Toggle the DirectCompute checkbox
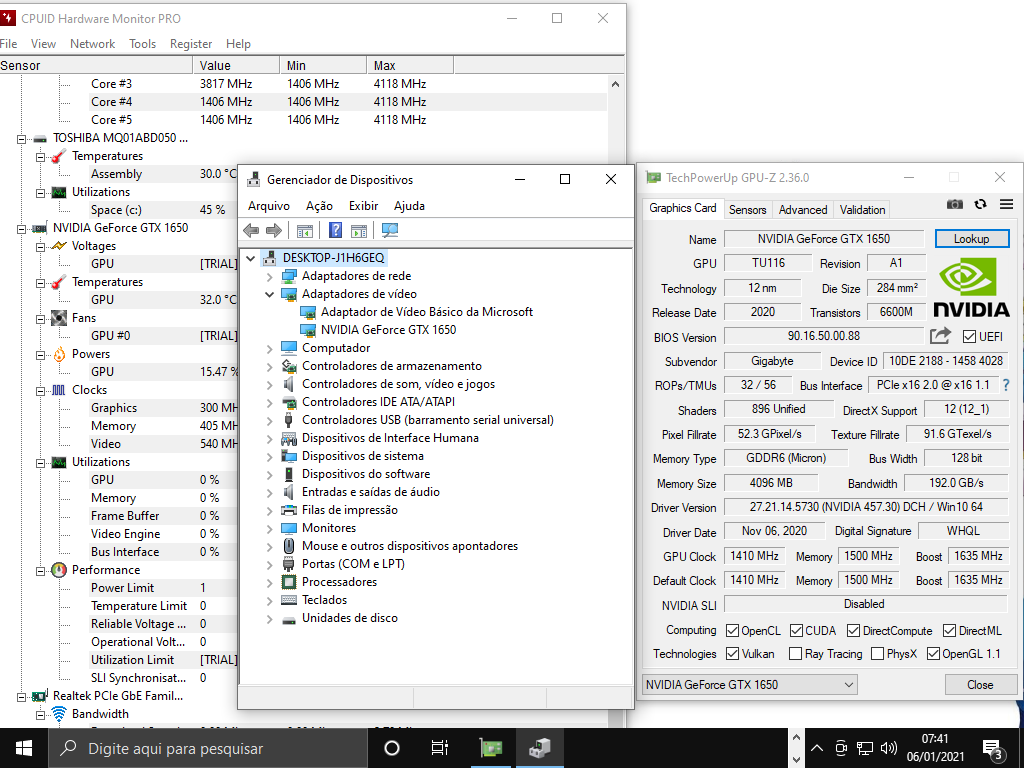 tap(853, 631)
